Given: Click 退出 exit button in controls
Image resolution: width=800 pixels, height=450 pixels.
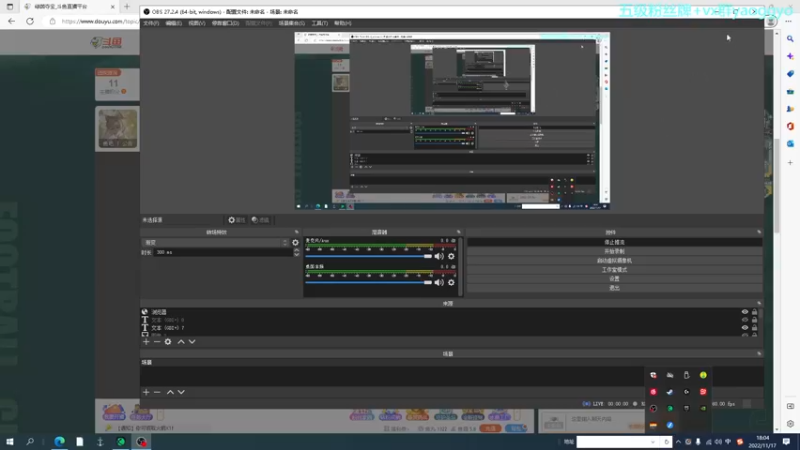Looking at the screenshot, I should [614, 288].
